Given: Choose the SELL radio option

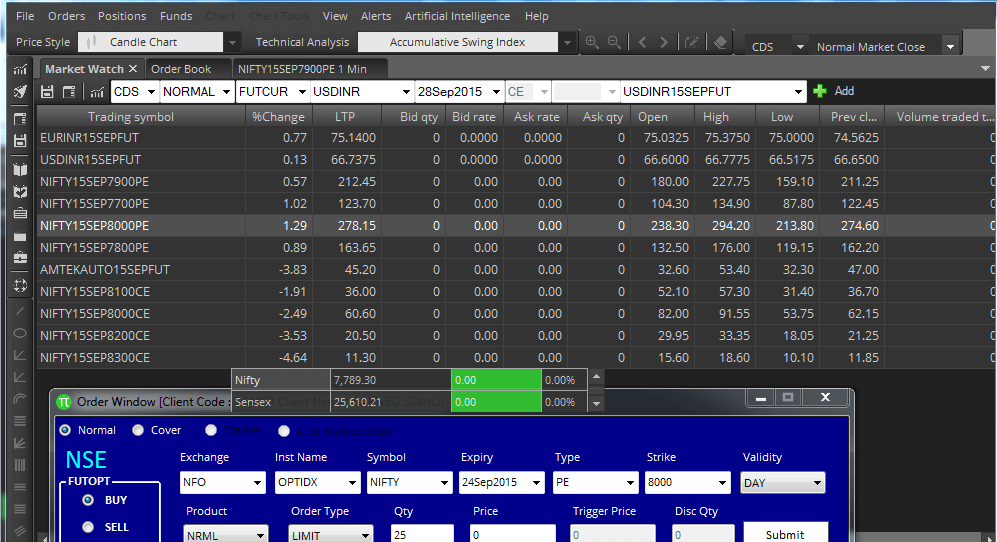Looking at the screenshot, I should [88, 527].
